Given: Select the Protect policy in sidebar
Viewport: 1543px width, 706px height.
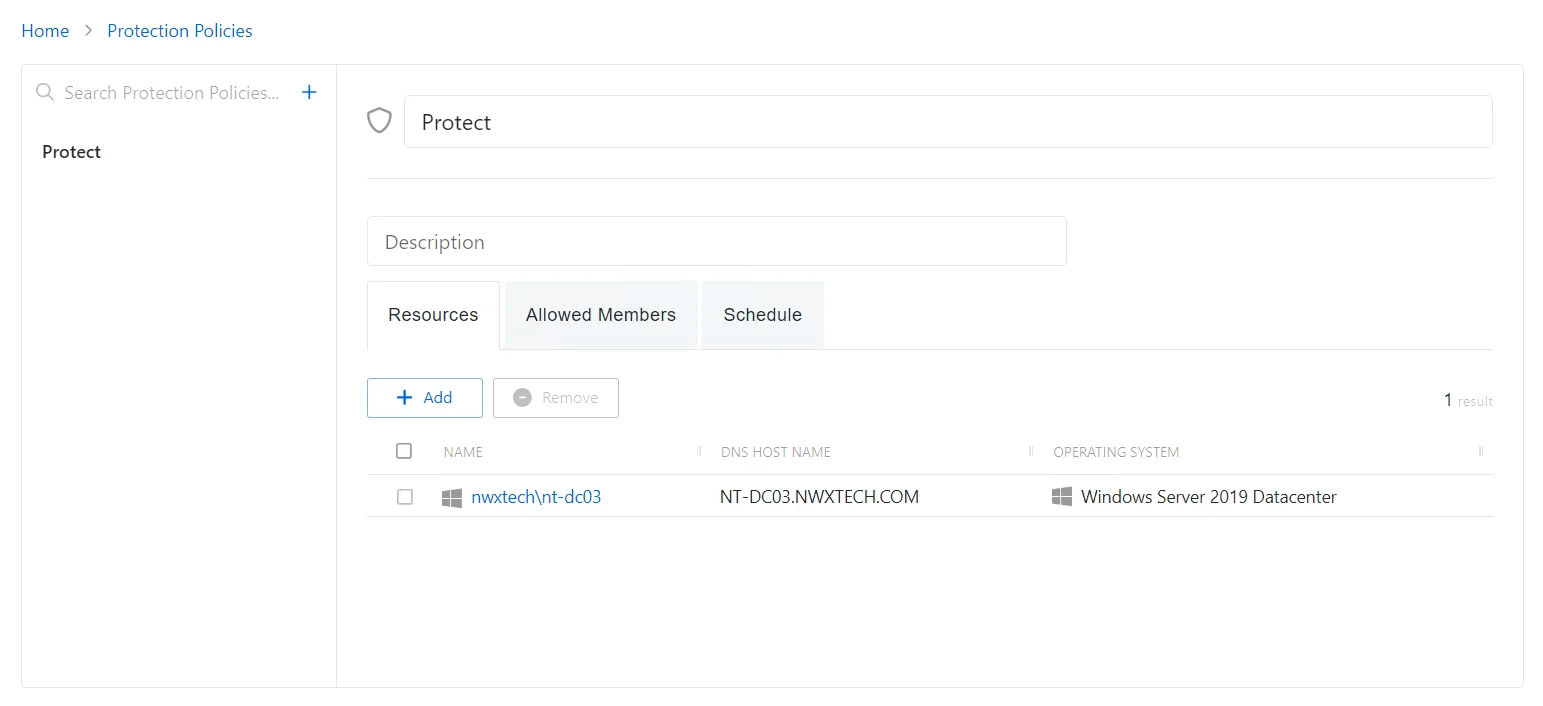Looking at the screenshot, I should coord(71,152).
